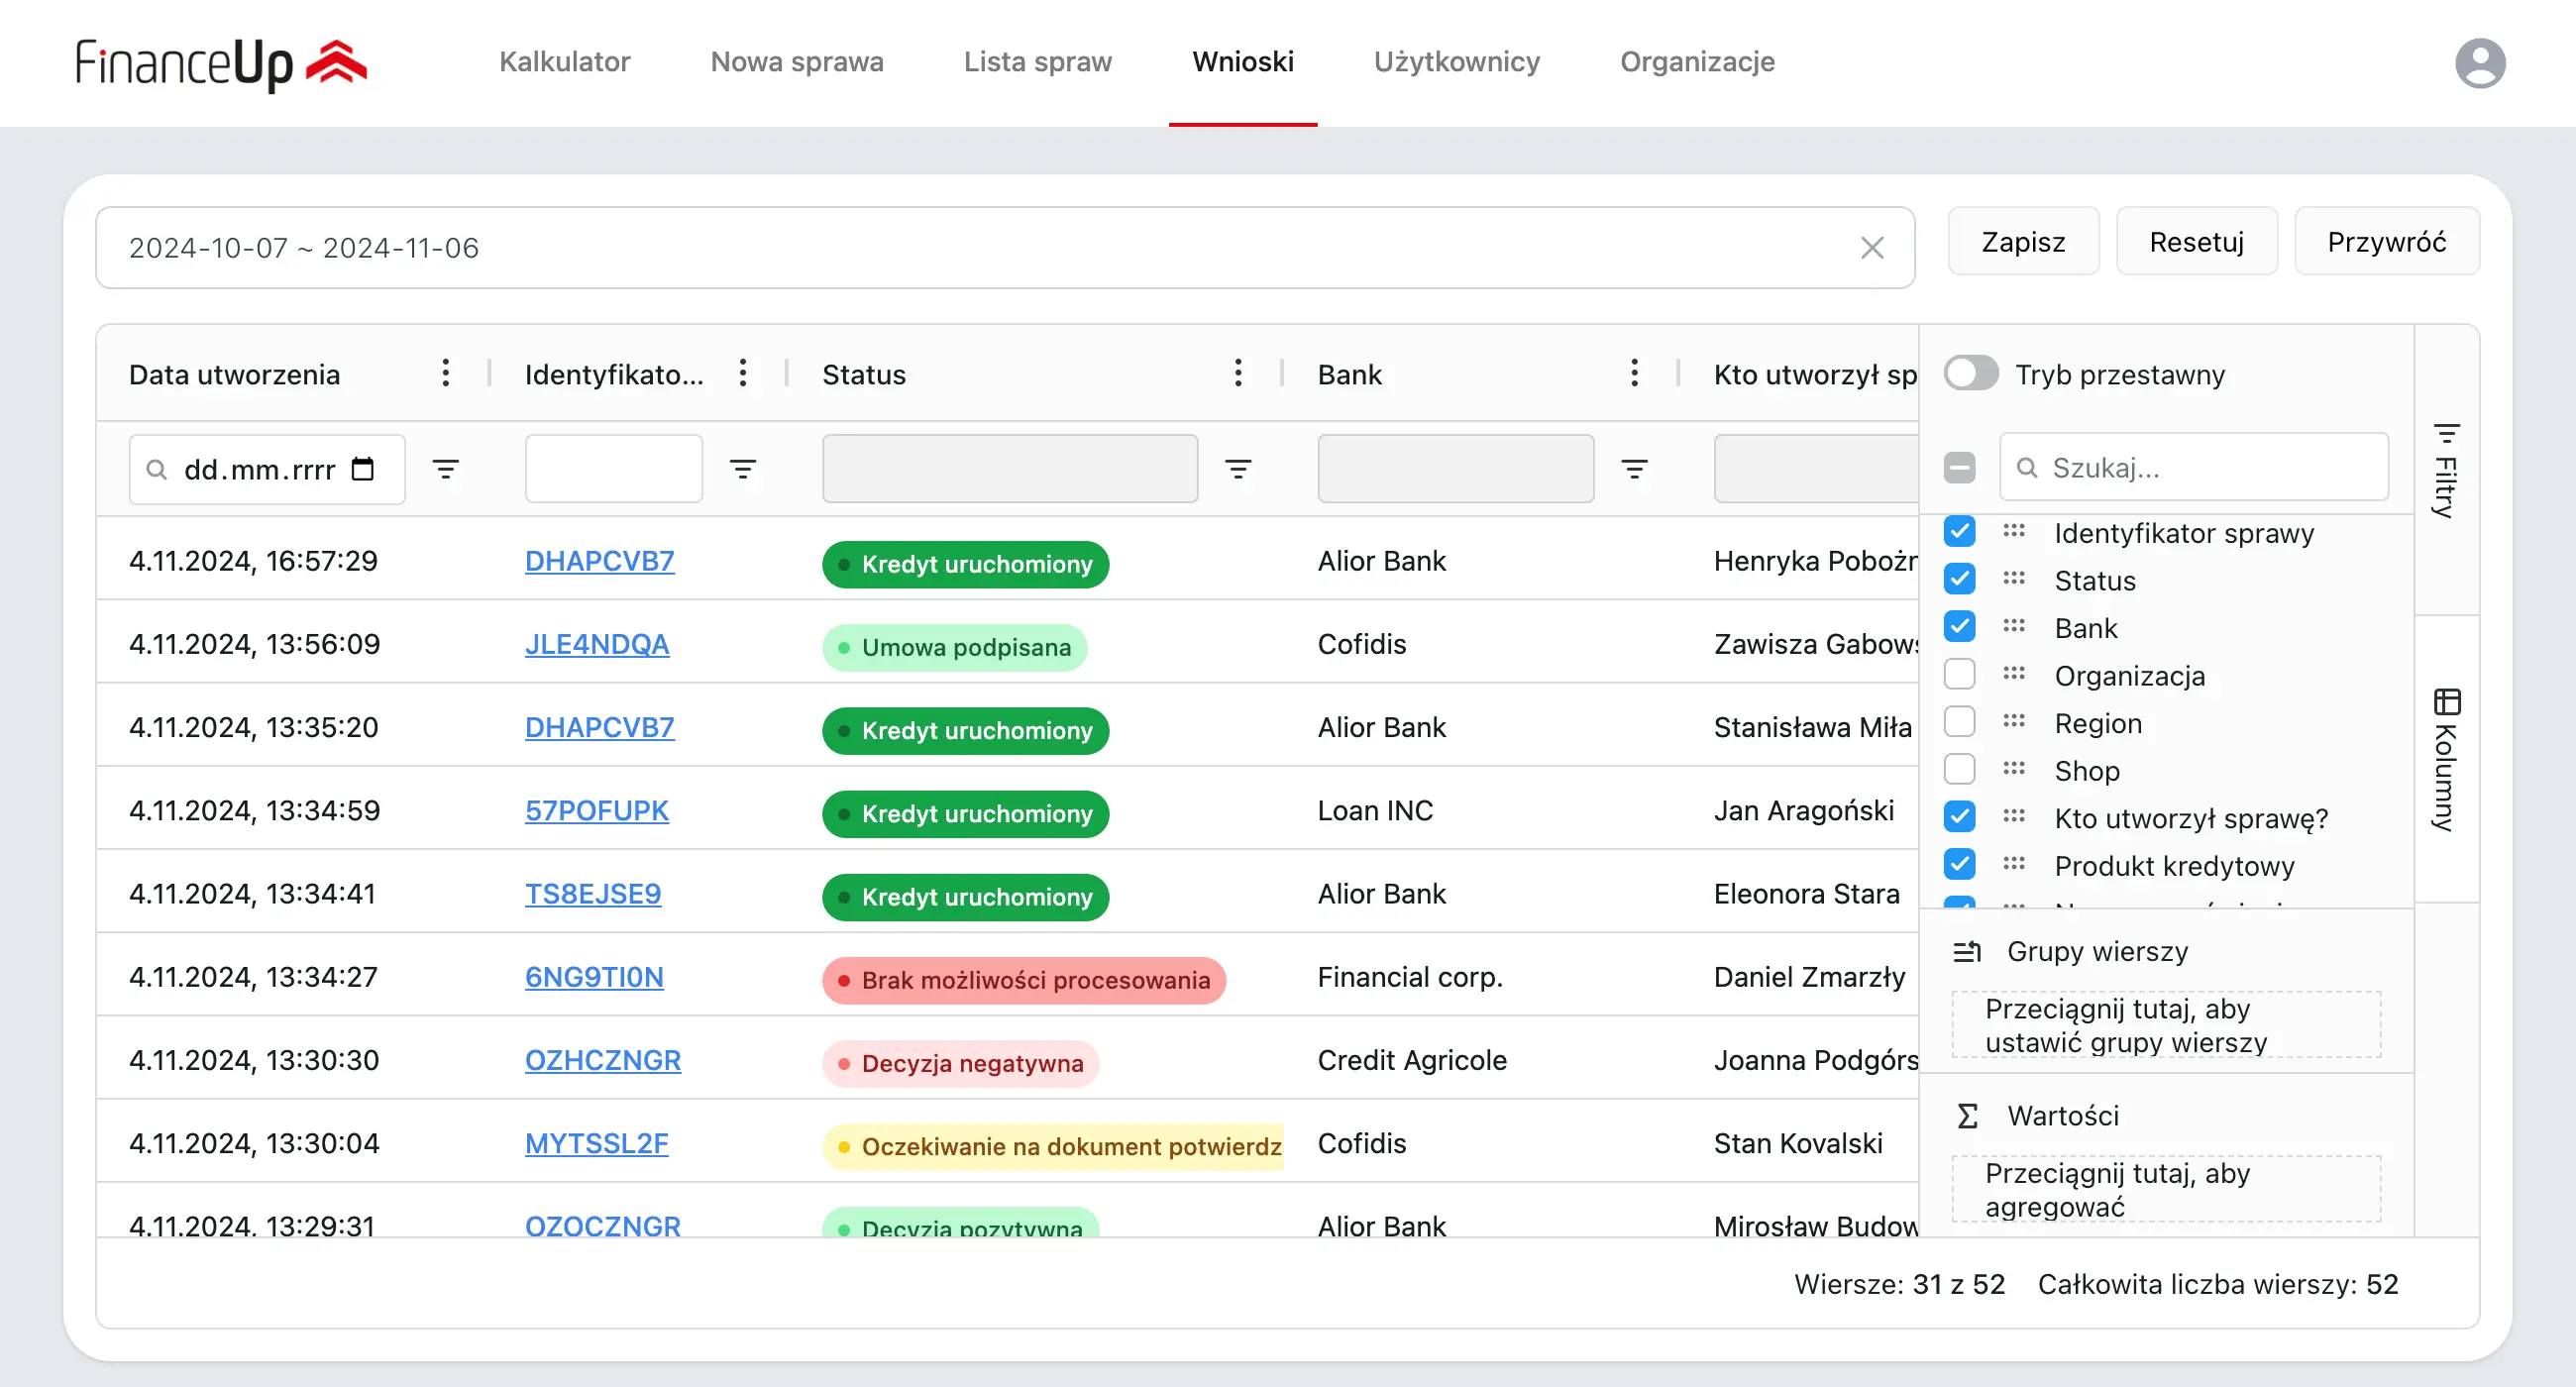The image size is (2576, 1387).
Task: Collapse the Kolumny side panel tab
Action: pos(2446,760)
